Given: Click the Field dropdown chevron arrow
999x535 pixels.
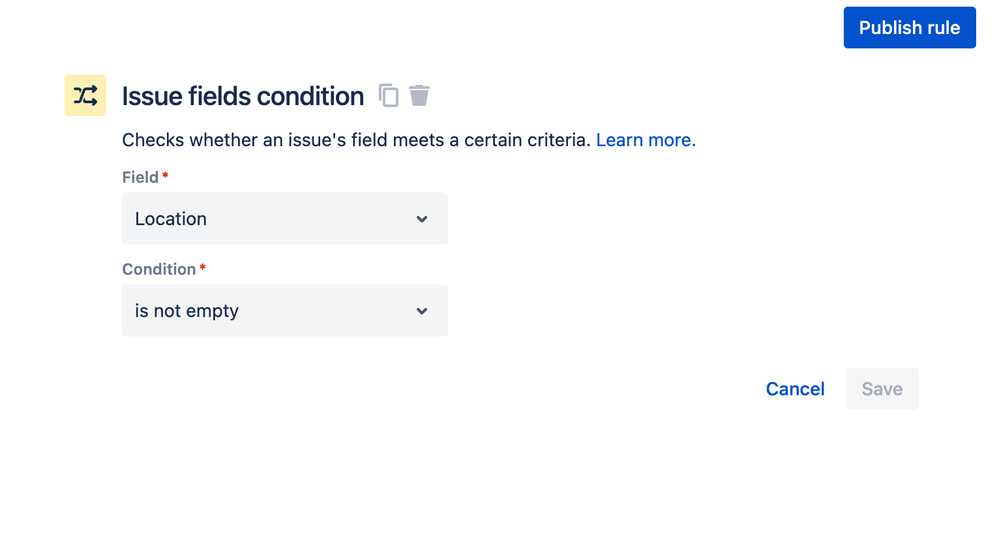Looking at the screenshot, I should [422, 219].
